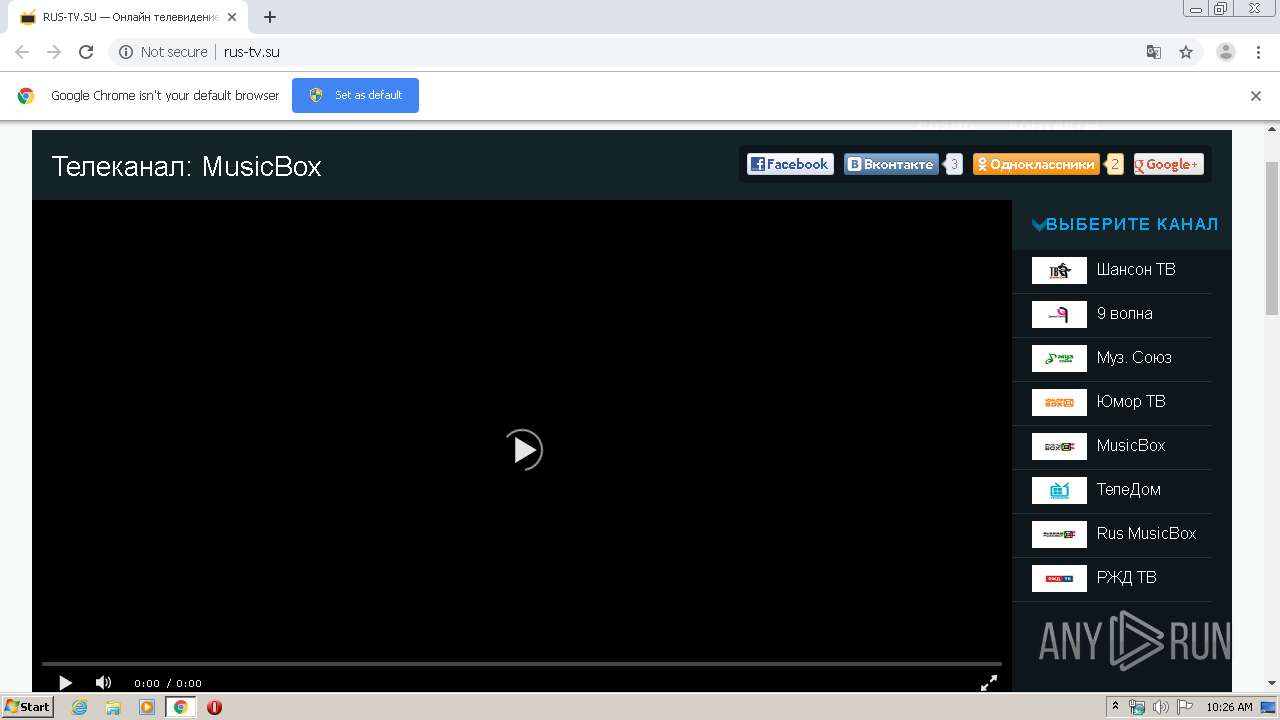The height and width of the screenshot is (720, 1280).
Task: Open the Windows Start menu
Action: (27, 707)
